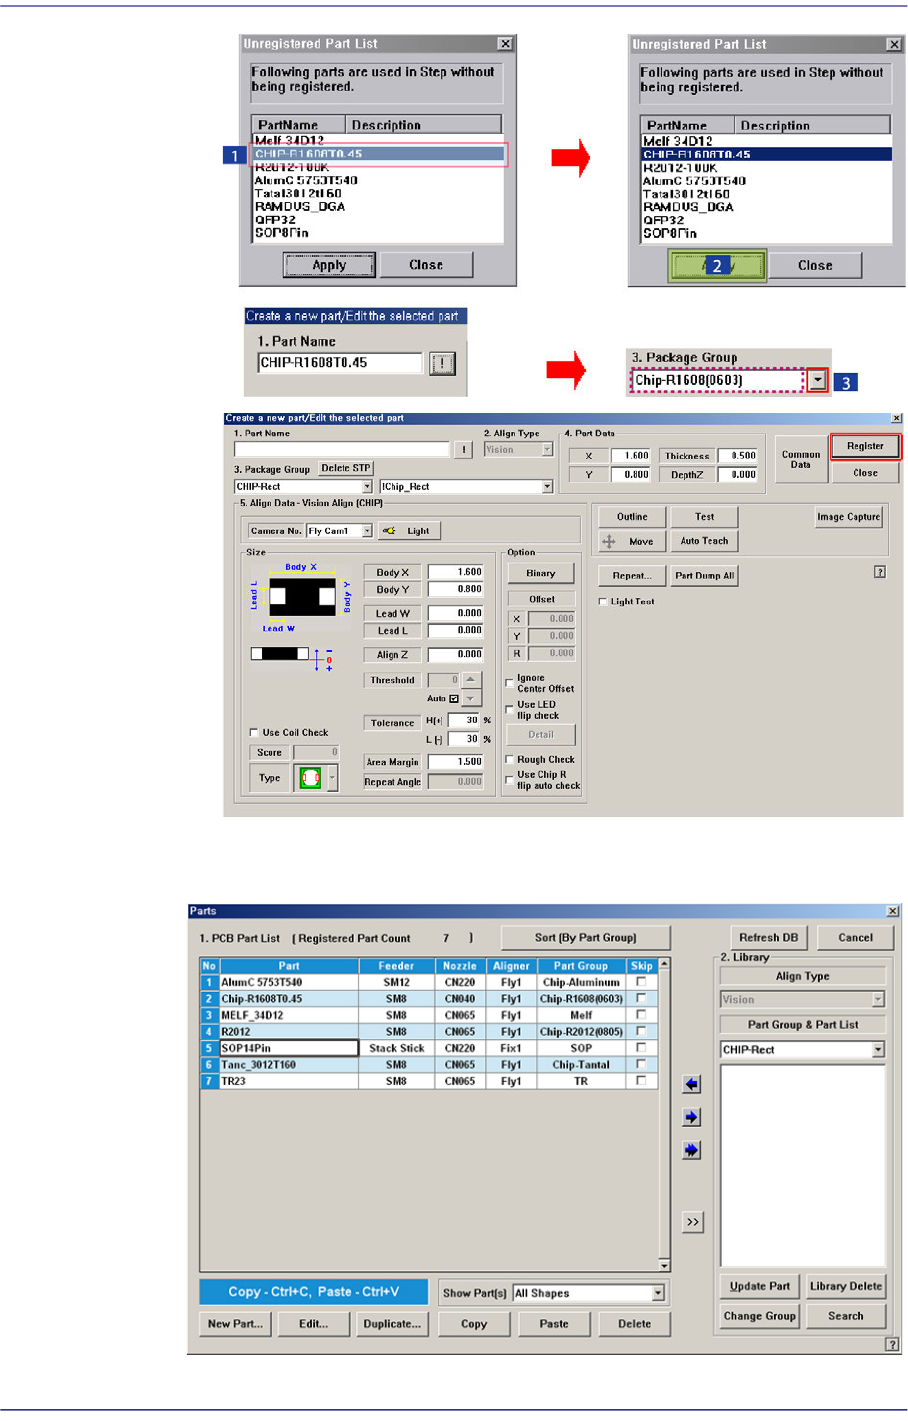Click the single left blue arrow in Parts window

pos(692,1084)
